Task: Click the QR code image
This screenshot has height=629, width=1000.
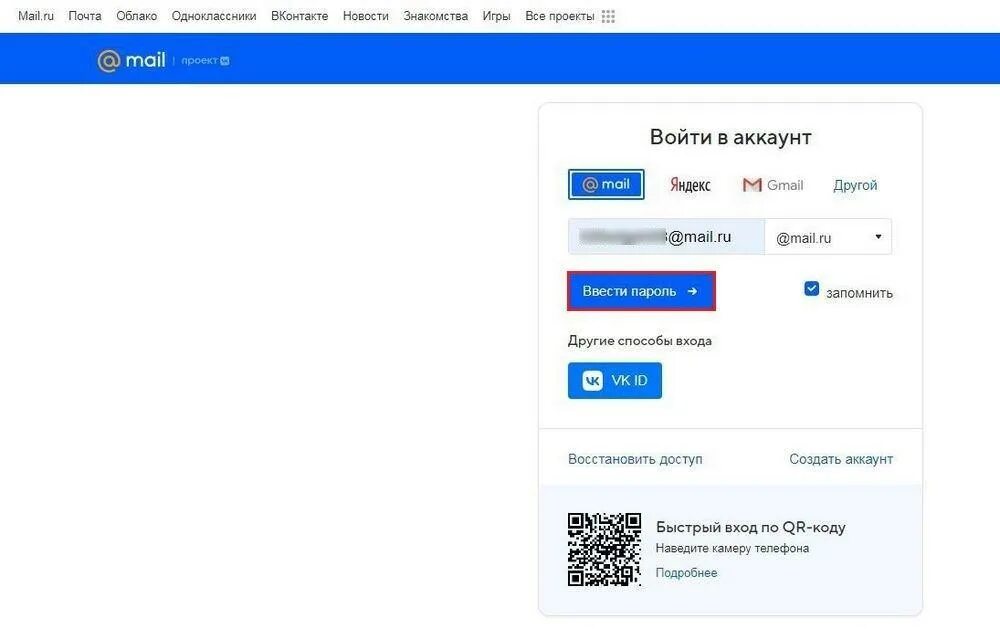Action: [x=605, y=549]
